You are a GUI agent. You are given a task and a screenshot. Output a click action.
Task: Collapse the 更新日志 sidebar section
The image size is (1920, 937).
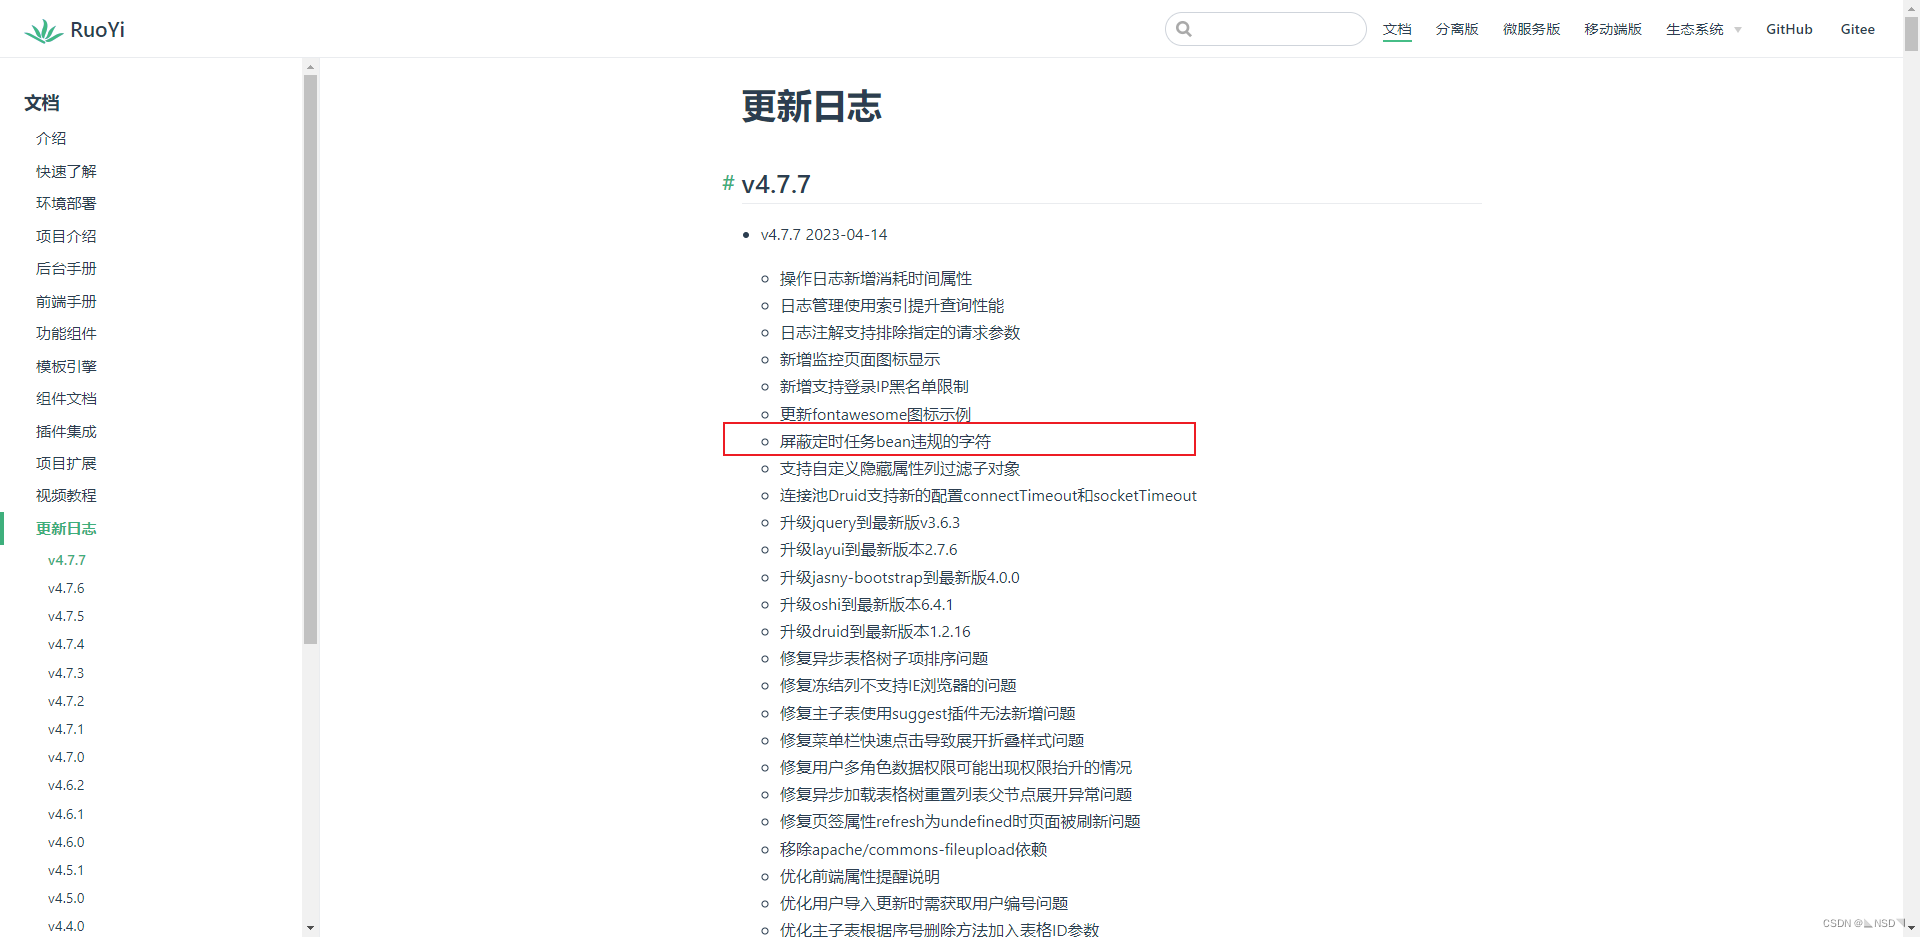coord(66,528)
